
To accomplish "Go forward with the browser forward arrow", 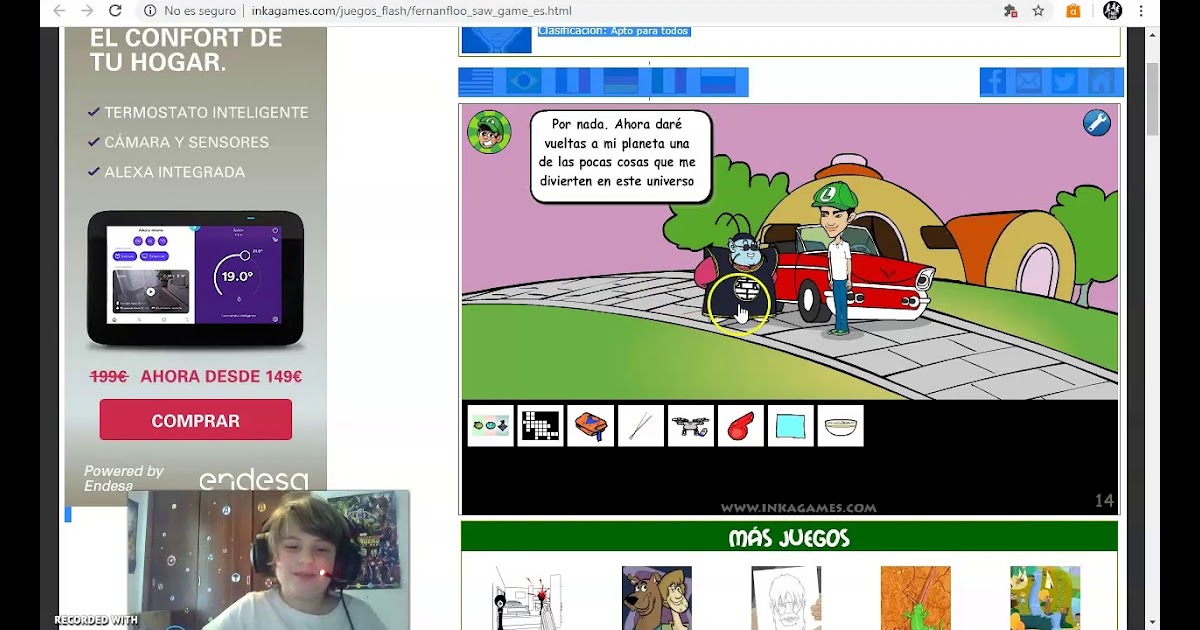I will (87, 11).
